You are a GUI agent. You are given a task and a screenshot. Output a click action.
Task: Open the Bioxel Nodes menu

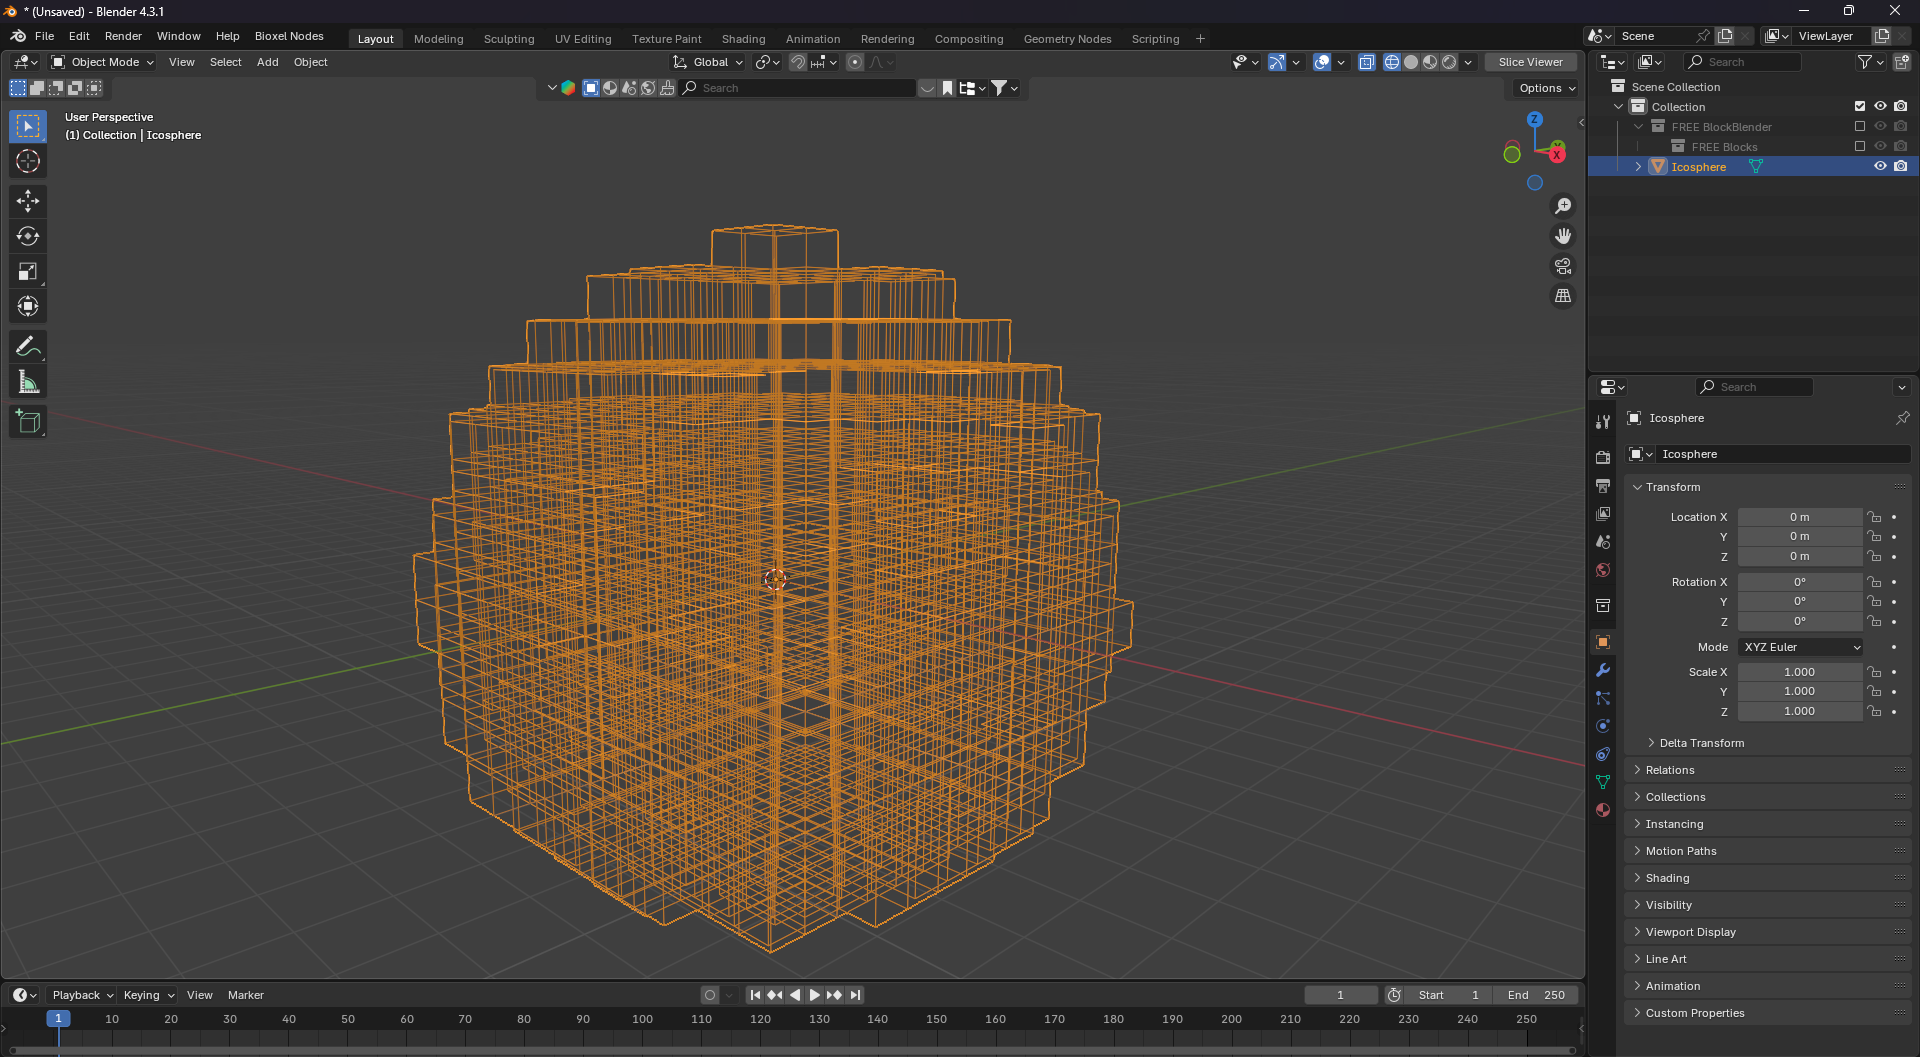point(289,36)
